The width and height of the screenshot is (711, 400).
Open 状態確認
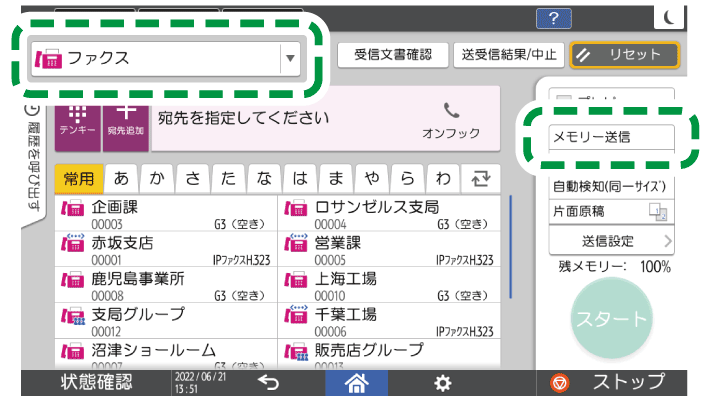tap(97, 382)
